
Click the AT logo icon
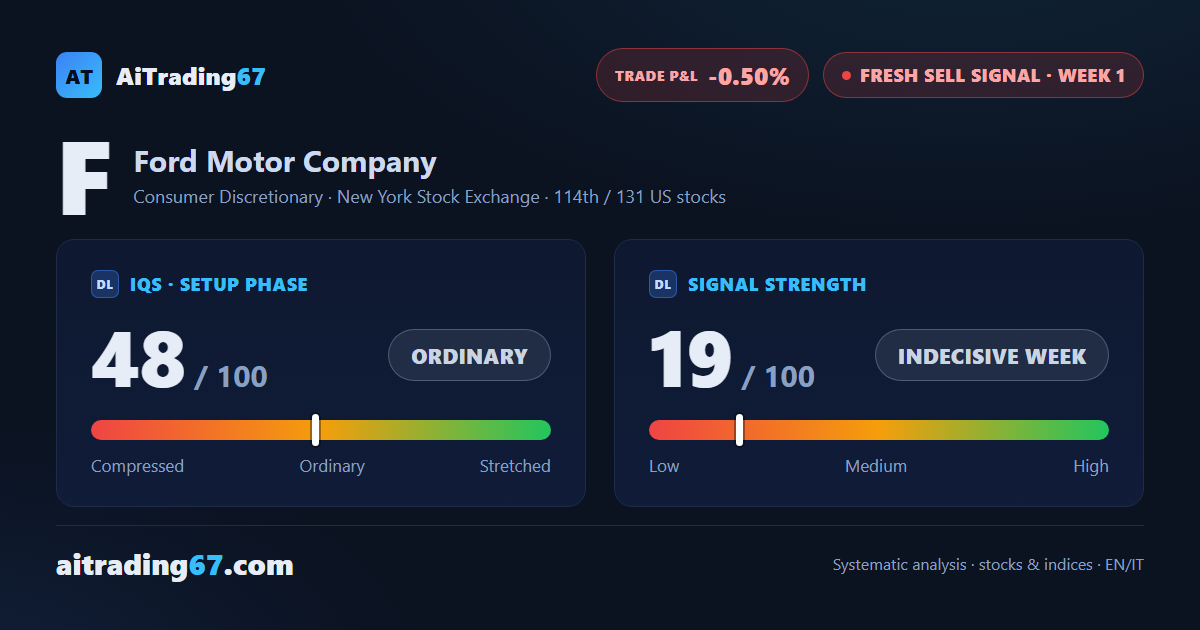click(x=79, y=75)
